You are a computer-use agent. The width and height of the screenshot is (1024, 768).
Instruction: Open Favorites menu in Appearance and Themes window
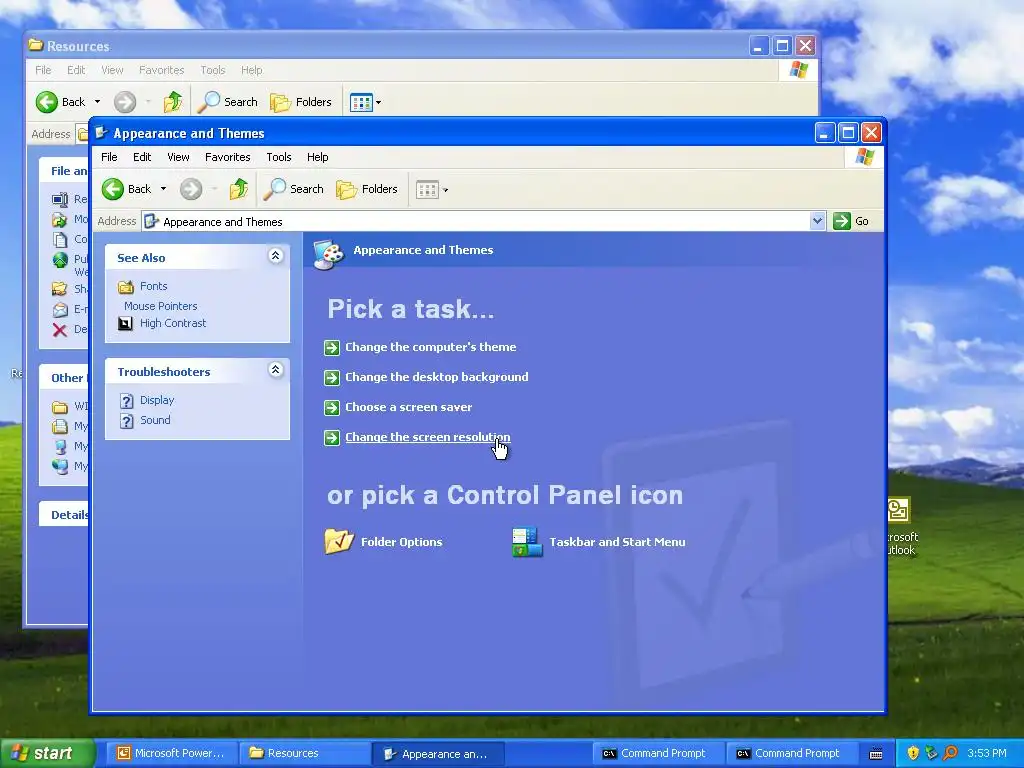pos(227,157)
